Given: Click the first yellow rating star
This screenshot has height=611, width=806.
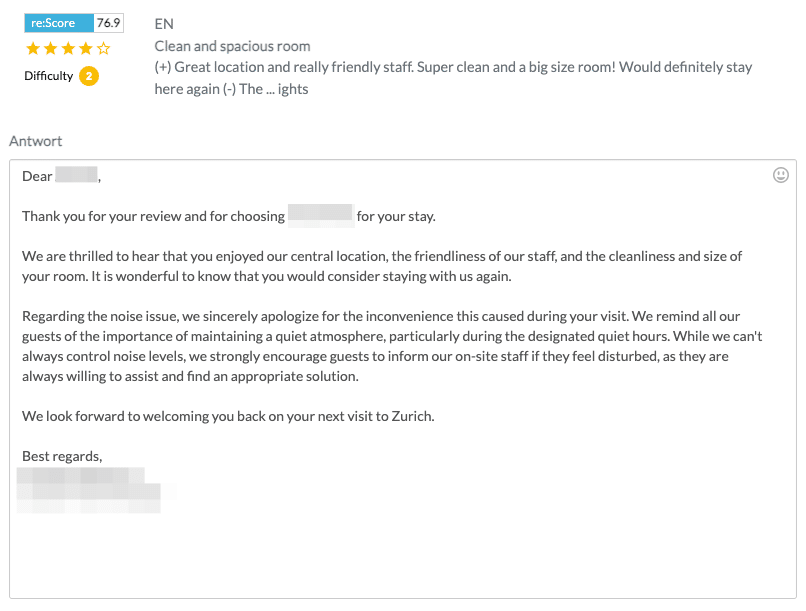Looking at the screenshot, I should [33, 49].
